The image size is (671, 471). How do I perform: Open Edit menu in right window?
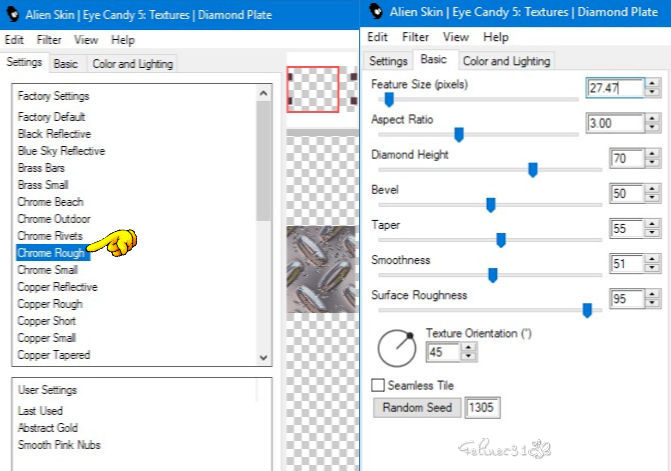coord(377,37)
